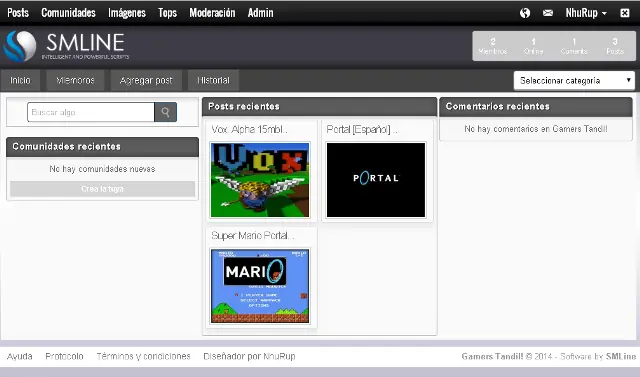640x377 pixels.
Task: Click the Posts stat counter
Action: pos(615,46)
